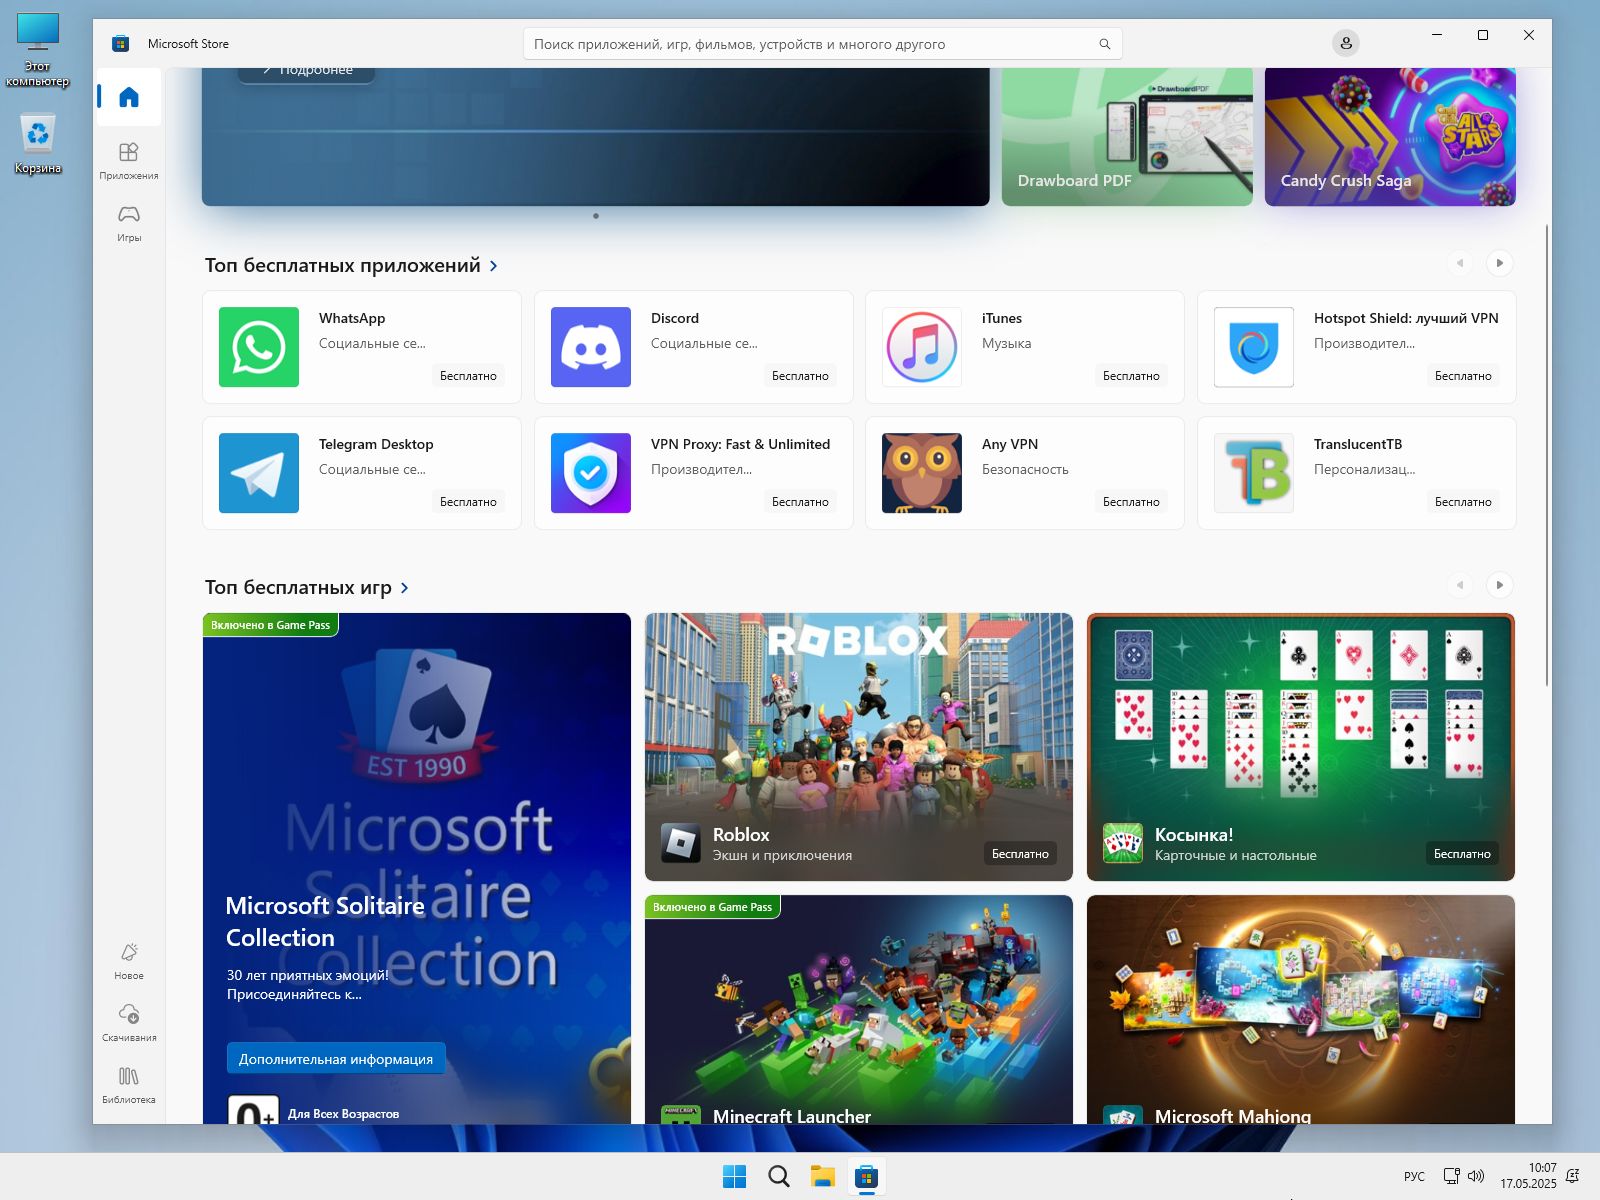Screen dimensions: 1600x1200
Task: Open the volume control in the system tray
Action: [x=1477, y=1176]
